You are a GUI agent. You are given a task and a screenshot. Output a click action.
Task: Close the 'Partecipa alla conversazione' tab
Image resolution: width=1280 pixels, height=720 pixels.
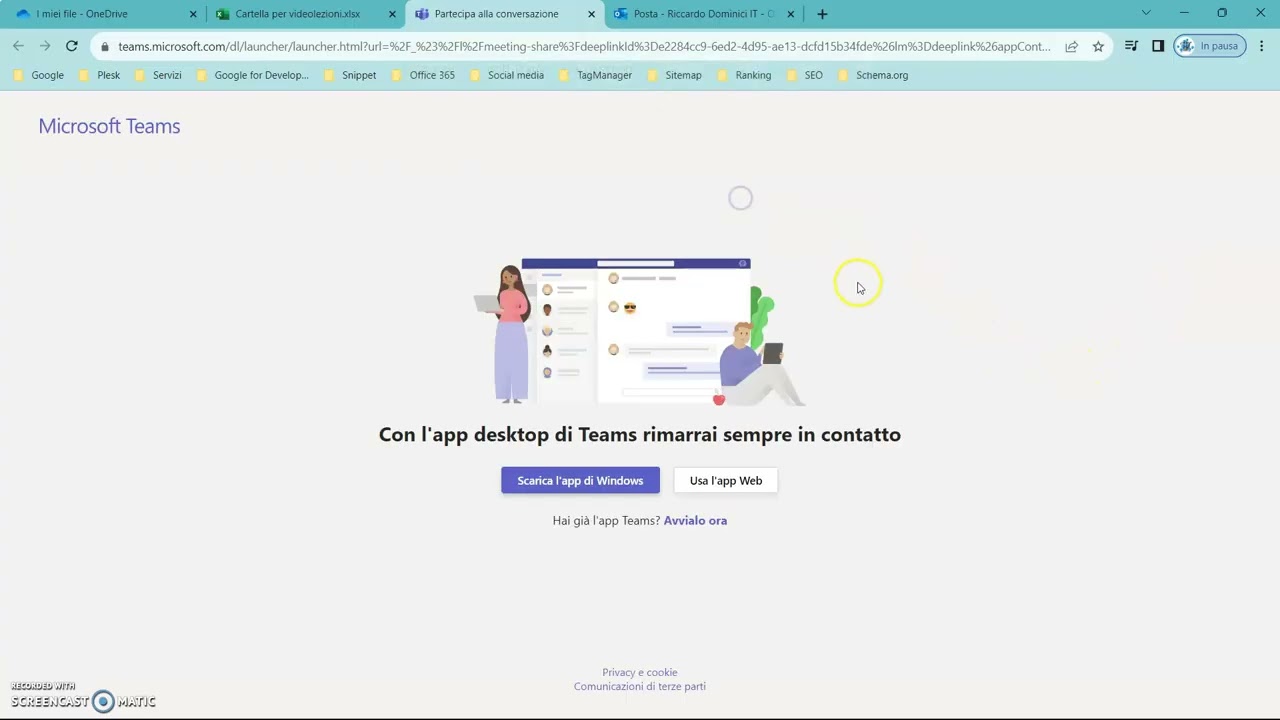pyautogui.click(x=591, y=14)
